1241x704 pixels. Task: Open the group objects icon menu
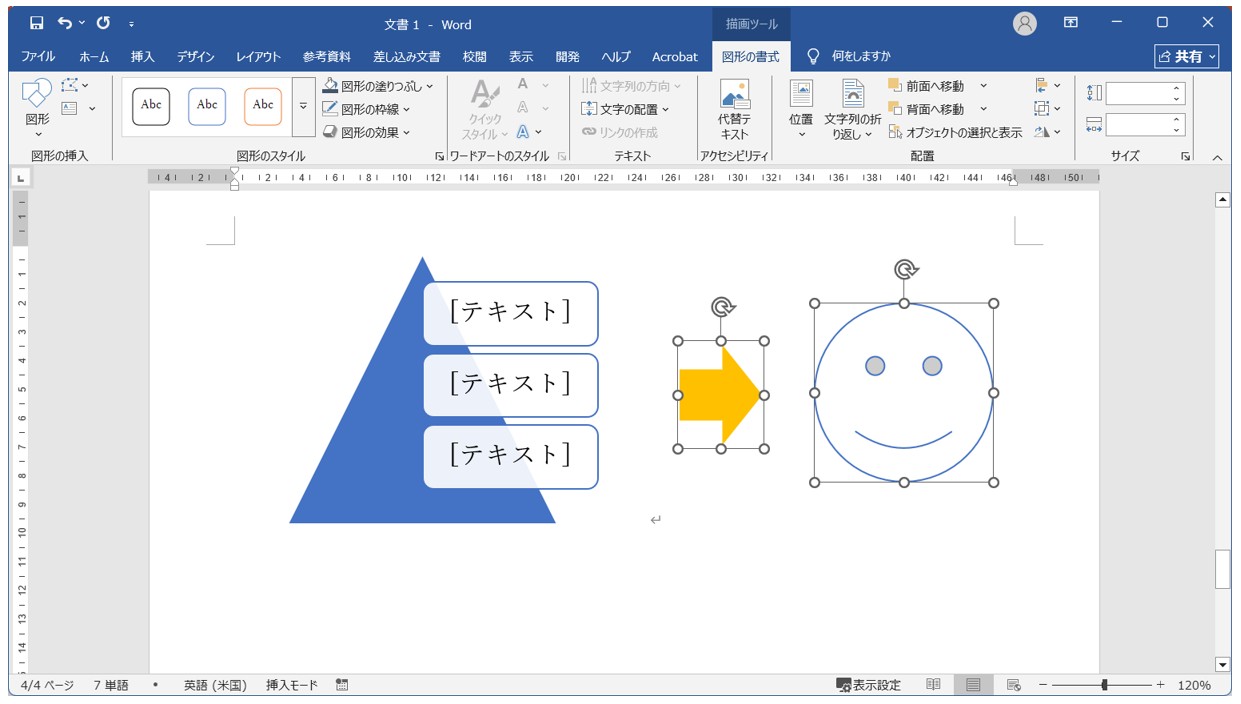1048,109
